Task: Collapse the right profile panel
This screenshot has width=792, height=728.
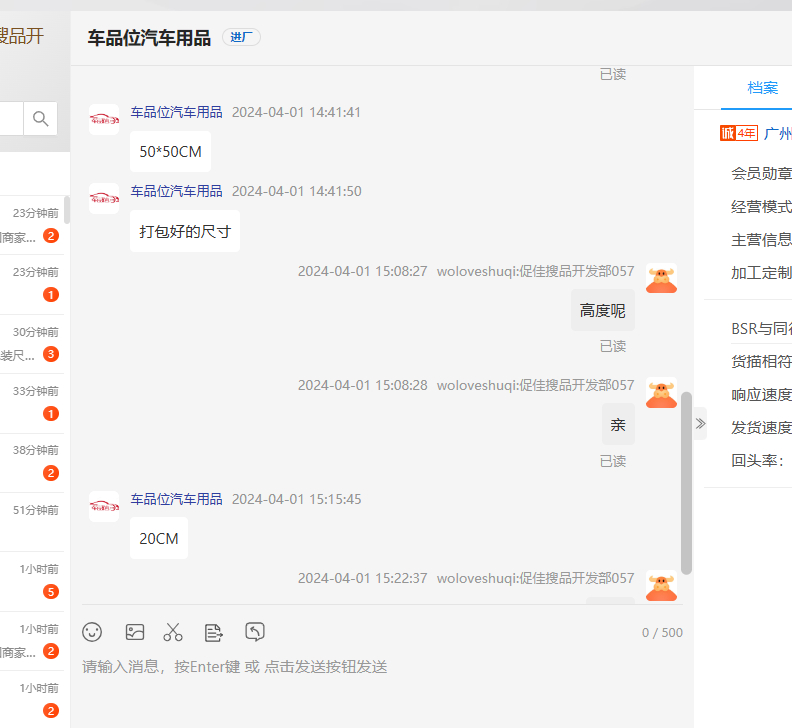Action: tap(700, 424)
